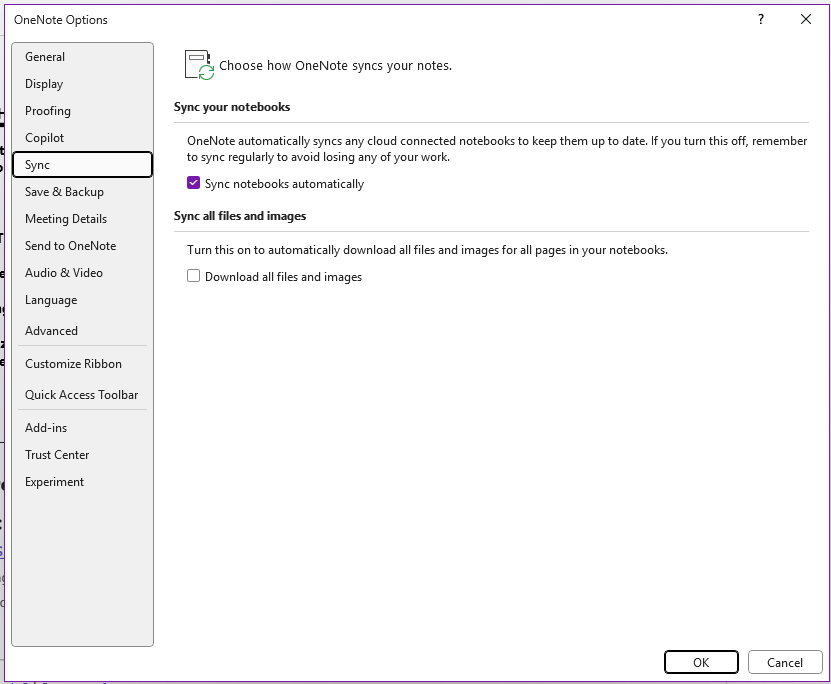831x684 pixels.
Task: Open Proofing options
Action: click(x=48, y=110)
